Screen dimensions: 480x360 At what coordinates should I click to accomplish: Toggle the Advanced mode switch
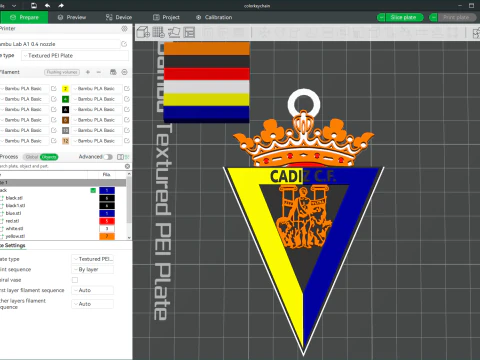[x=108, y=157]
